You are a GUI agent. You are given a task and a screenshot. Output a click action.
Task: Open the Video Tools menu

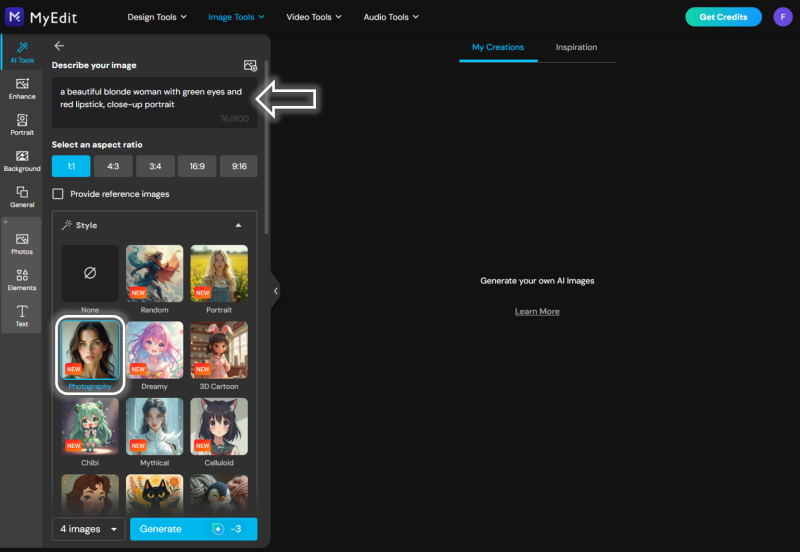click(x=314, y=17)
